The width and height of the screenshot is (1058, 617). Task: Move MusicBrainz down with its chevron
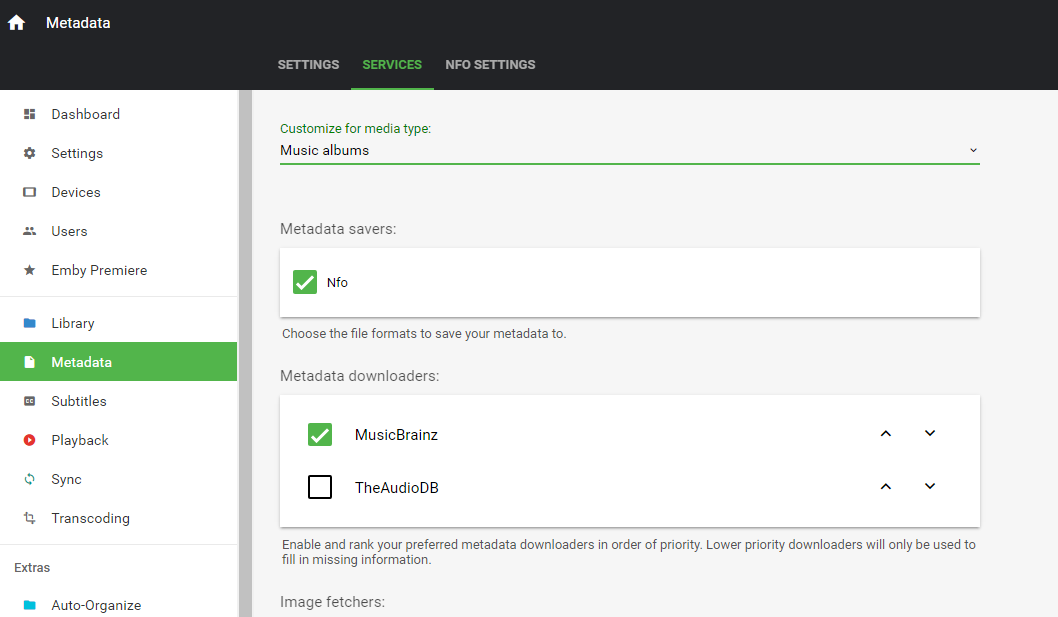930,433
